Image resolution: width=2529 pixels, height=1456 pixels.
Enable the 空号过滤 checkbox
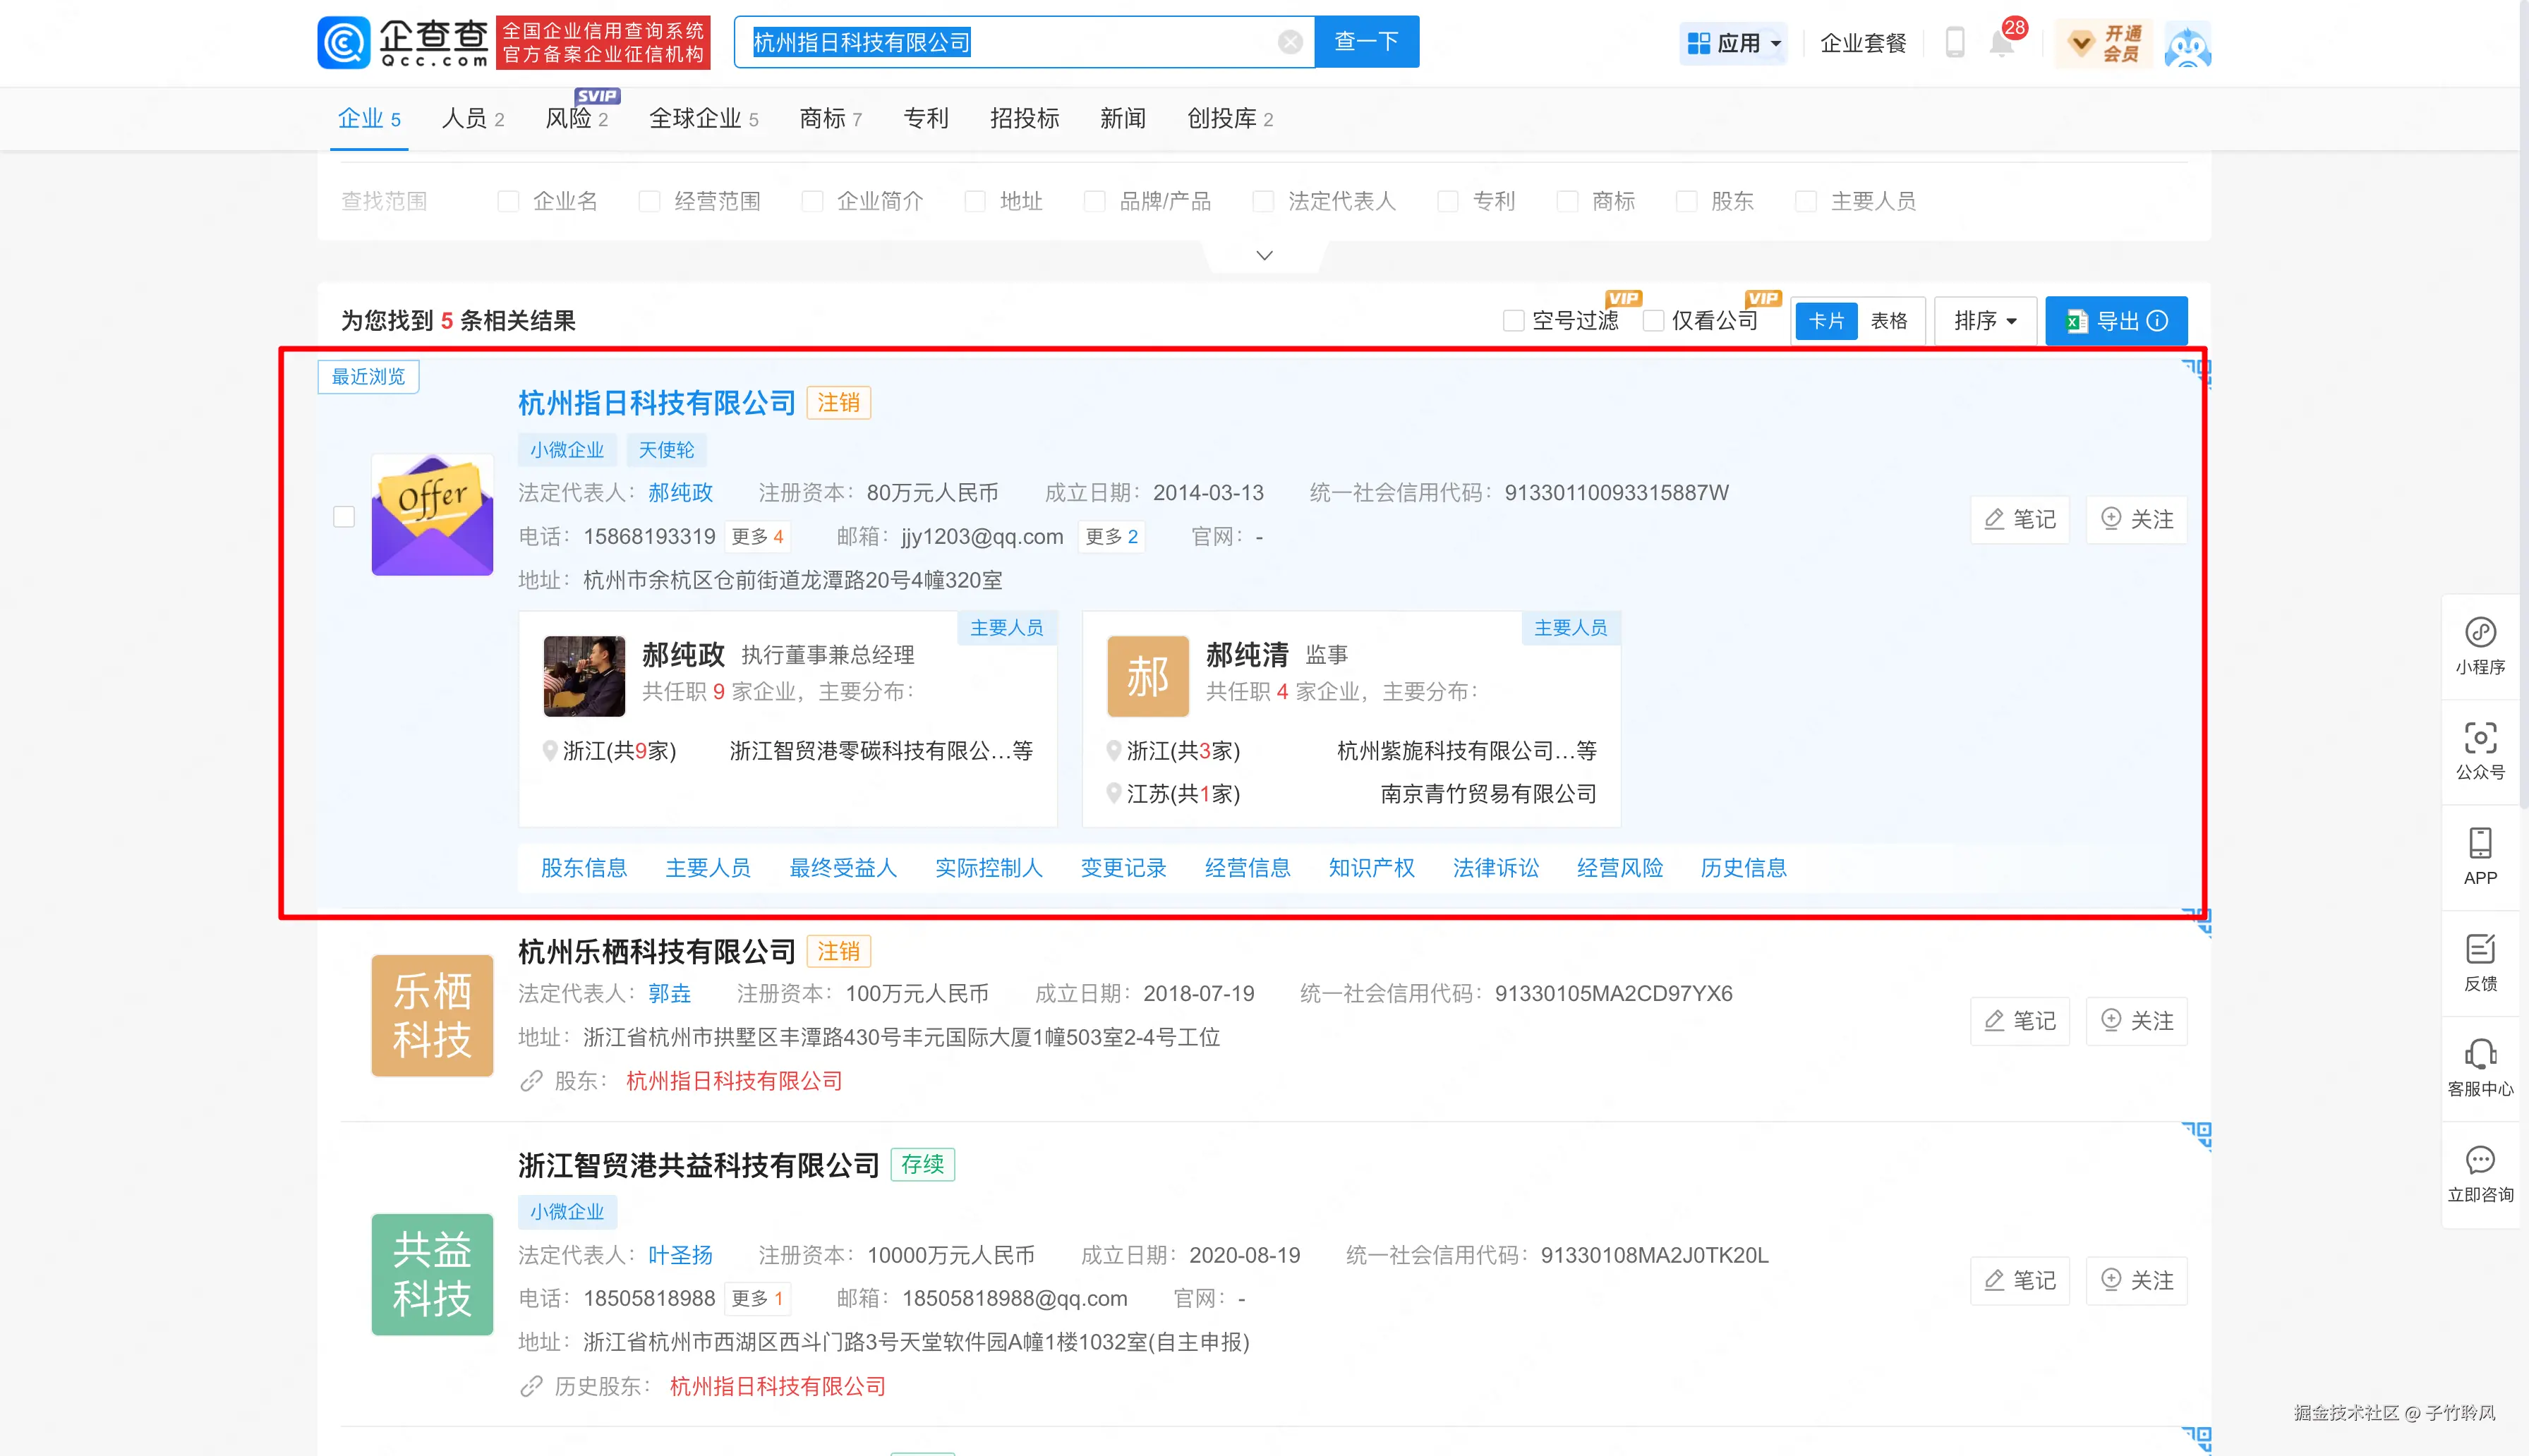click(x=1513, y=320)
